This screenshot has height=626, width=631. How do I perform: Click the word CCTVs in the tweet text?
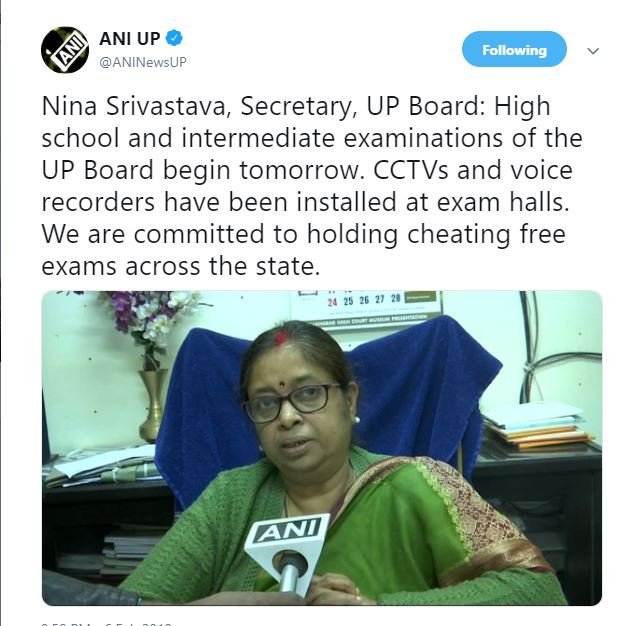click(x=411, y=170)
